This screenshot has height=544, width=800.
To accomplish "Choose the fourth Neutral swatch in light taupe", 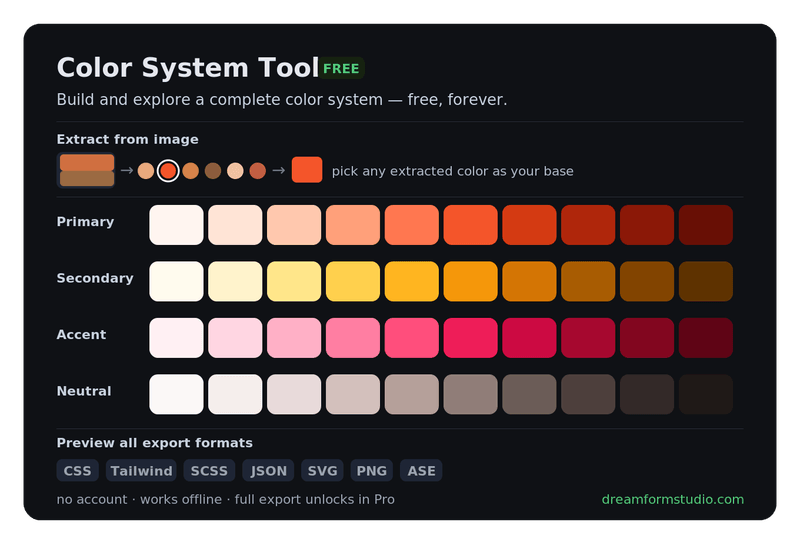I will (353, 394).
